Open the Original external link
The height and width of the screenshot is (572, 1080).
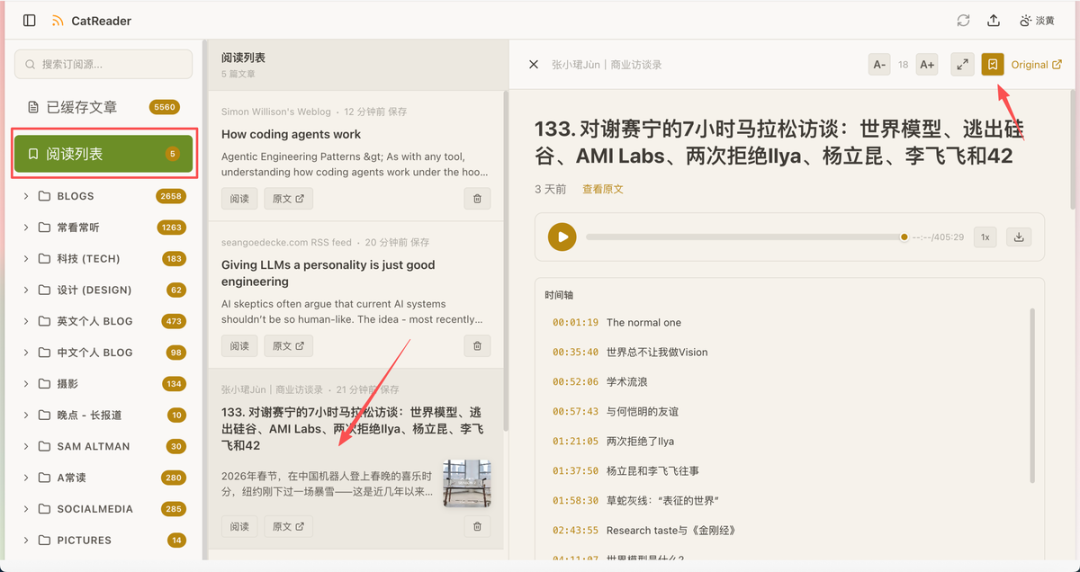[x=1037, y=64]
